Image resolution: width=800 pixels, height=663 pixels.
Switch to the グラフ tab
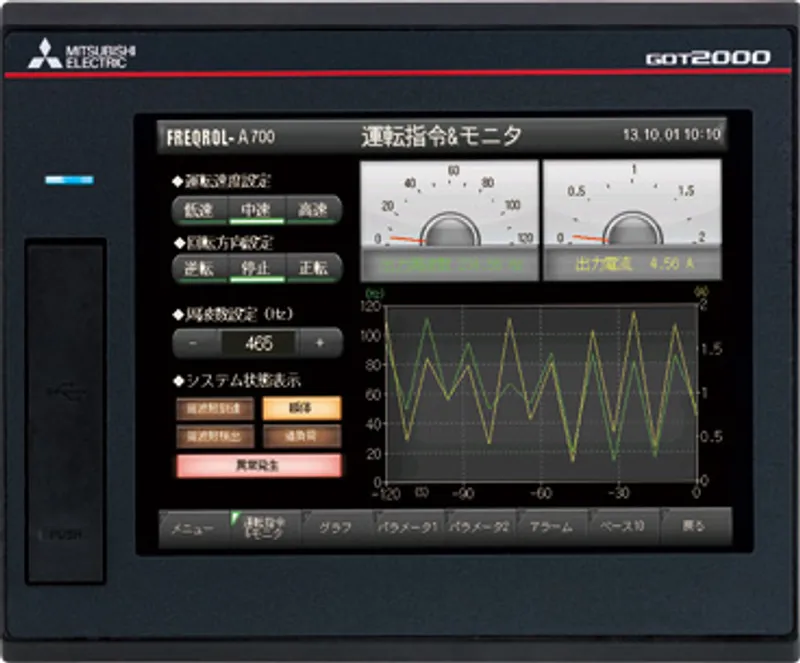[337, 528]
